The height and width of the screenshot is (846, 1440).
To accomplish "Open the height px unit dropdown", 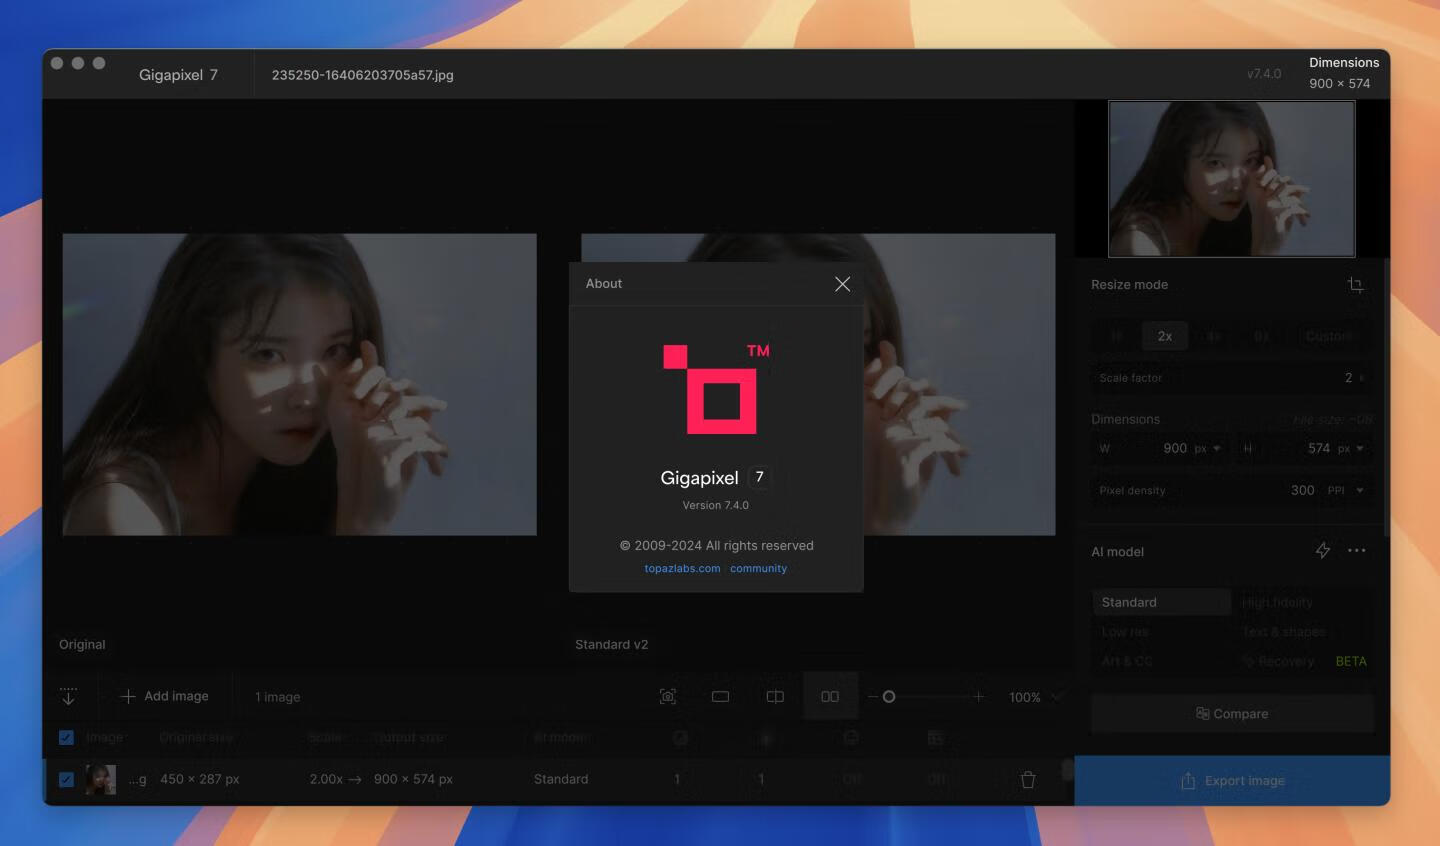I will (1351, 448).
